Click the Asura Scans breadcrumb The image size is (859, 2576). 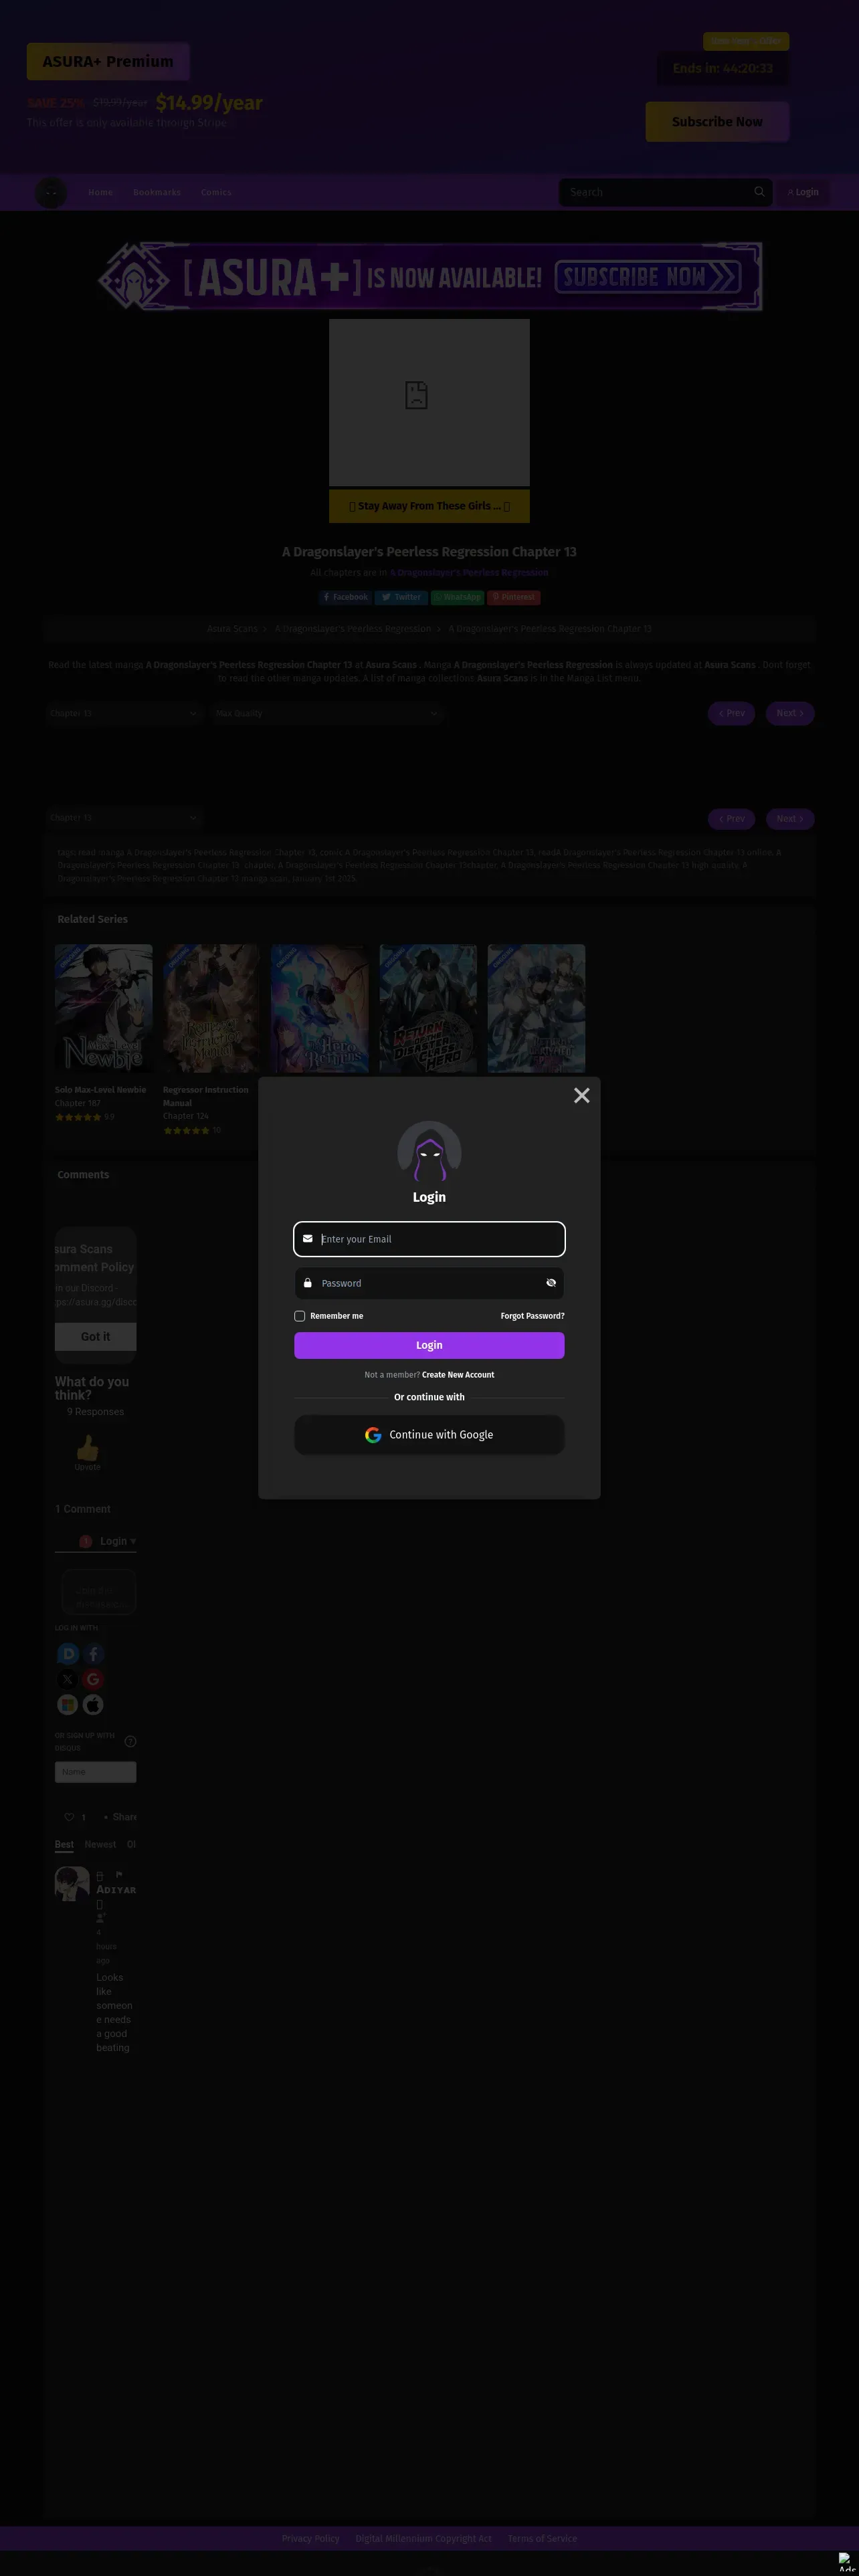pyautogui.click(x=232, y=629)
